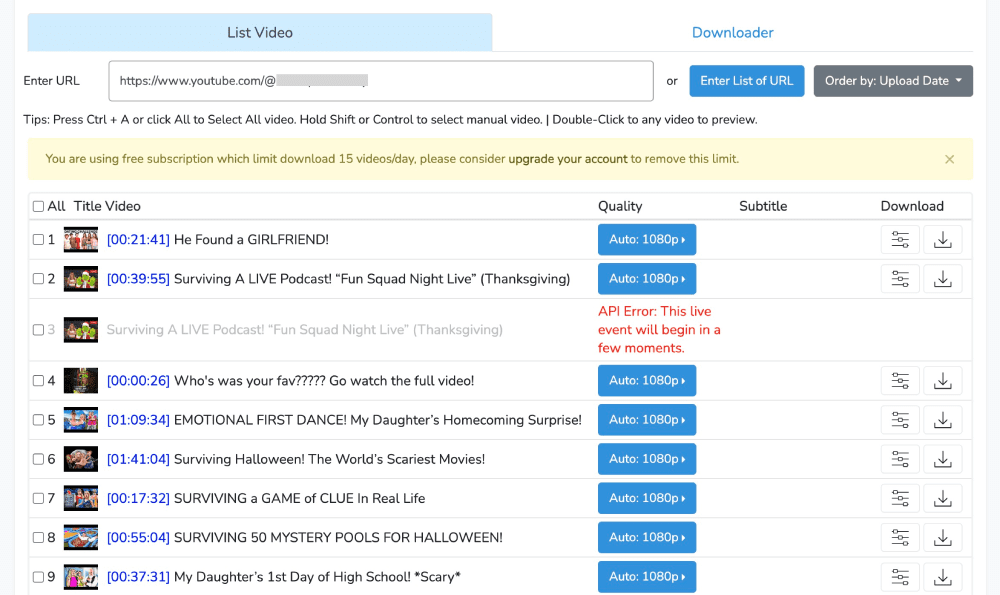
Task: Change Auto: 1080p quality for SURVIVING a GAME of CLUE
Action: point(647,498)
